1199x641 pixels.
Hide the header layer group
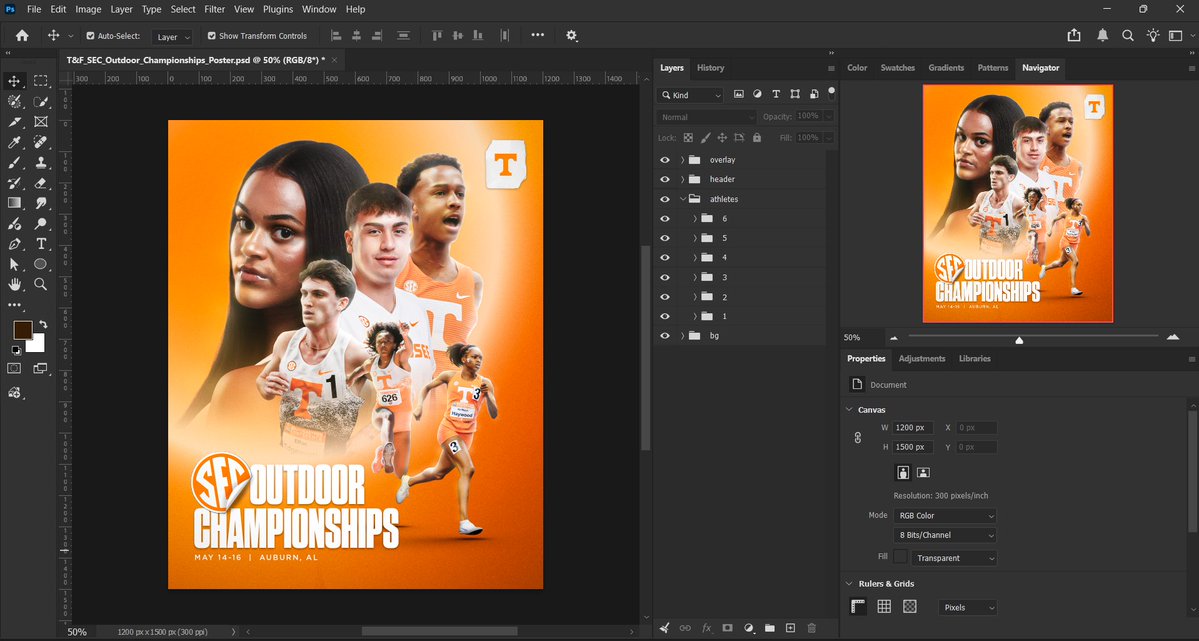(x=664, y=179)
